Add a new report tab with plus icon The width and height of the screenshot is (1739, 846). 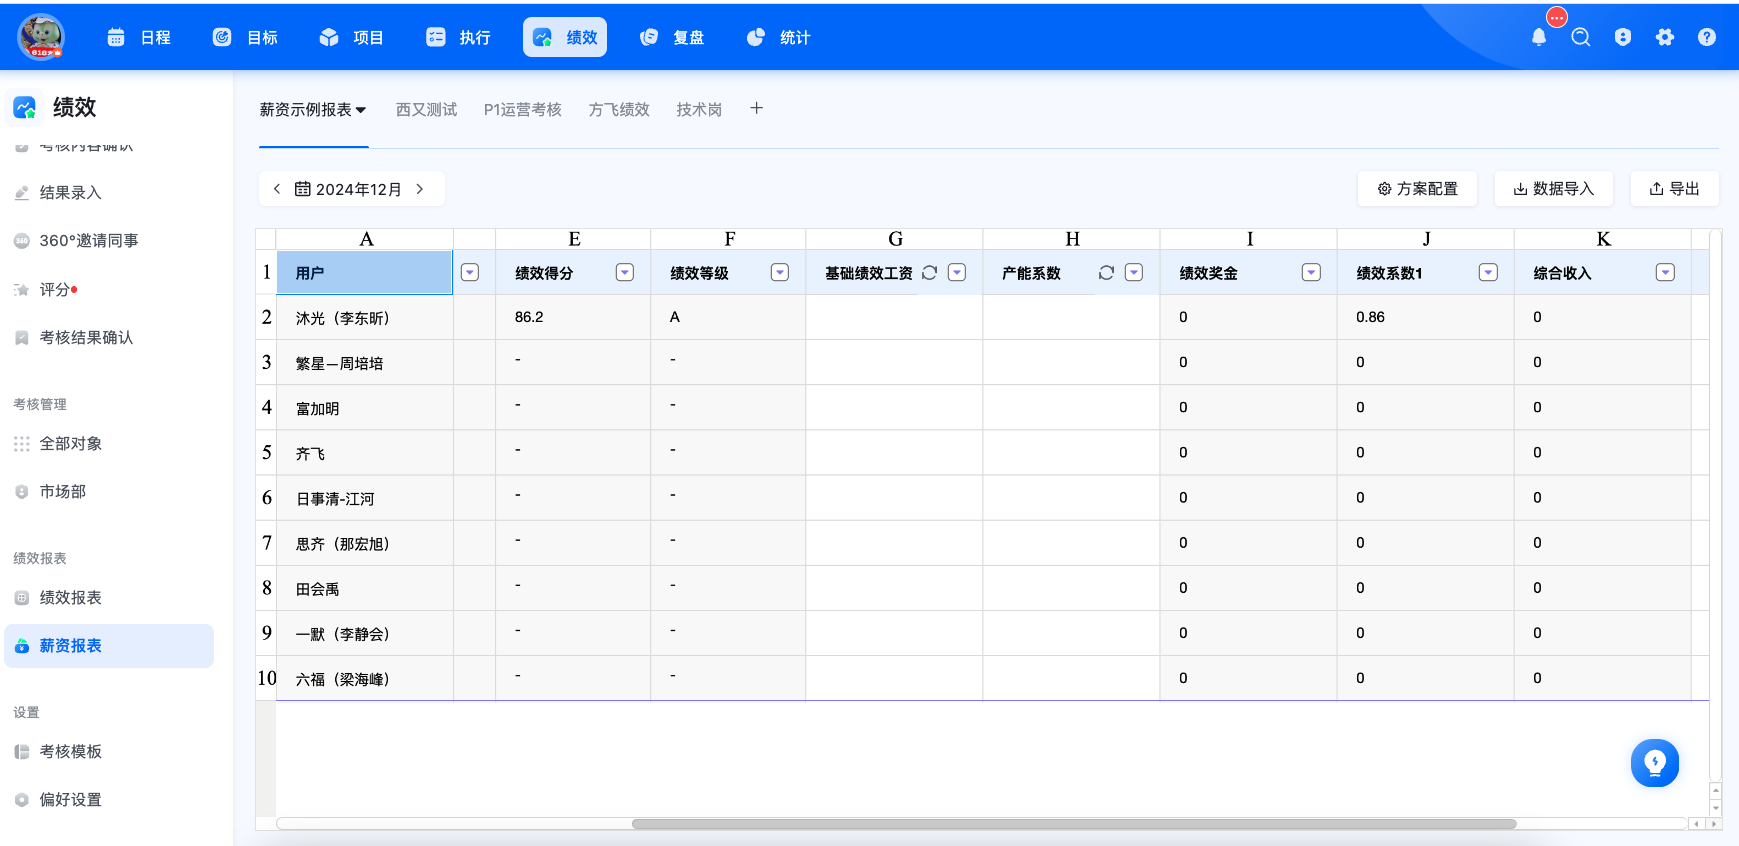757,108
